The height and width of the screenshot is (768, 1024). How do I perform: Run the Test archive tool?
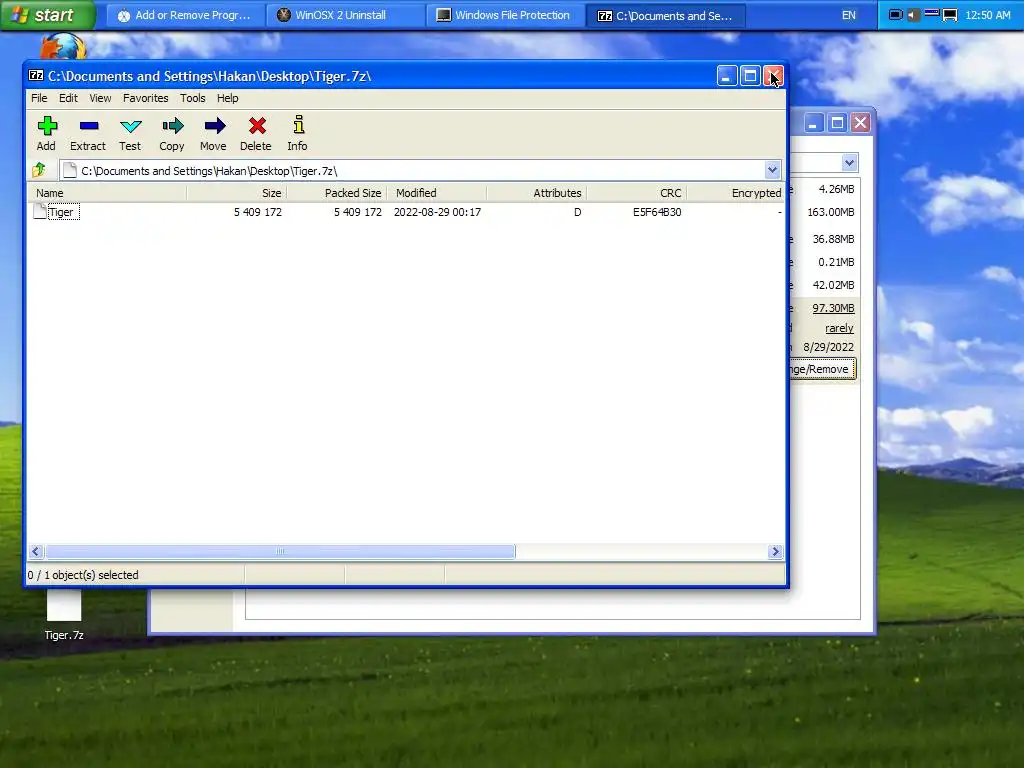[131, 126]
